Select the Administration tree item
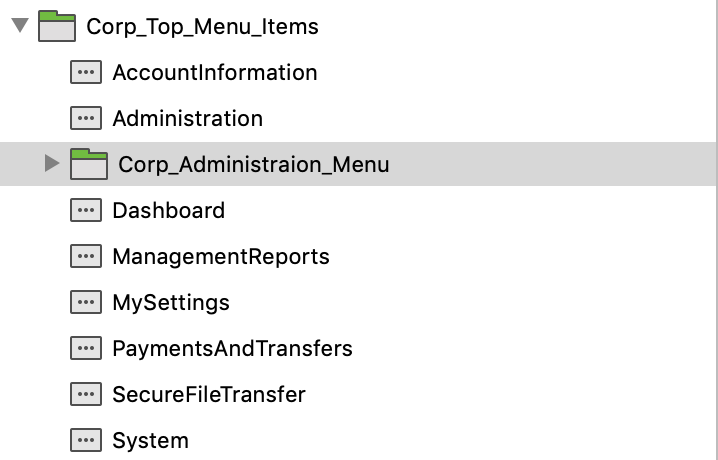This screenshot has height=460, width=718. coord(188,118)
